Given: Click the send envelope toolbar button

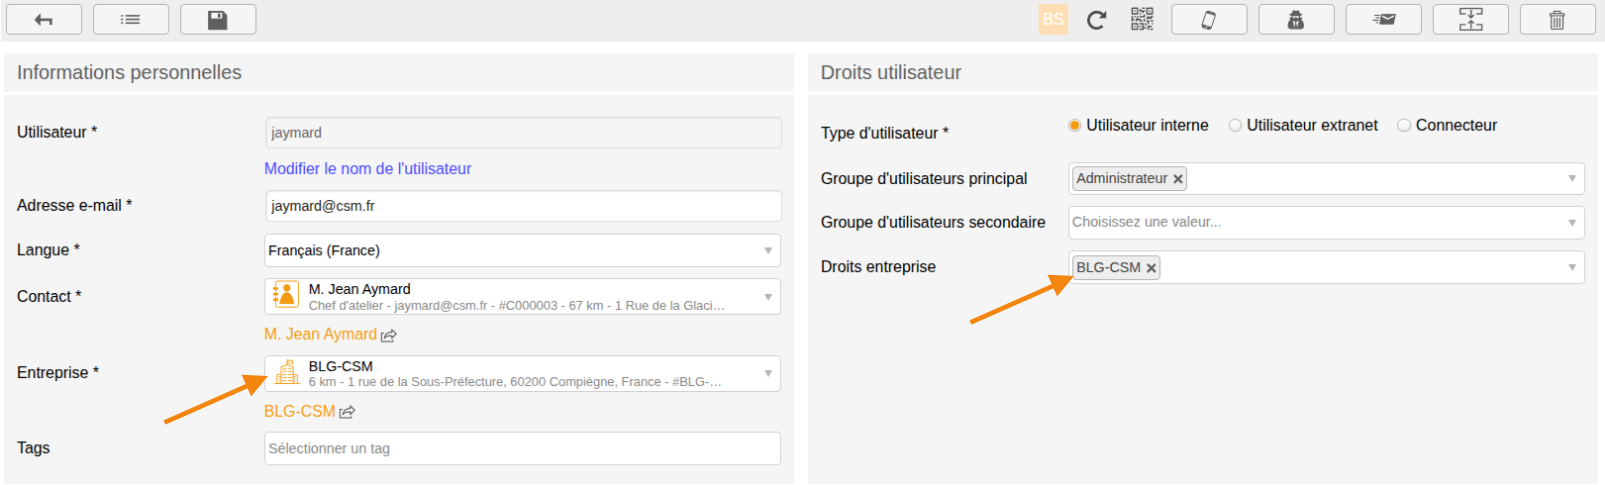Looking at the screenshot, I should [x=1383, y=19].
